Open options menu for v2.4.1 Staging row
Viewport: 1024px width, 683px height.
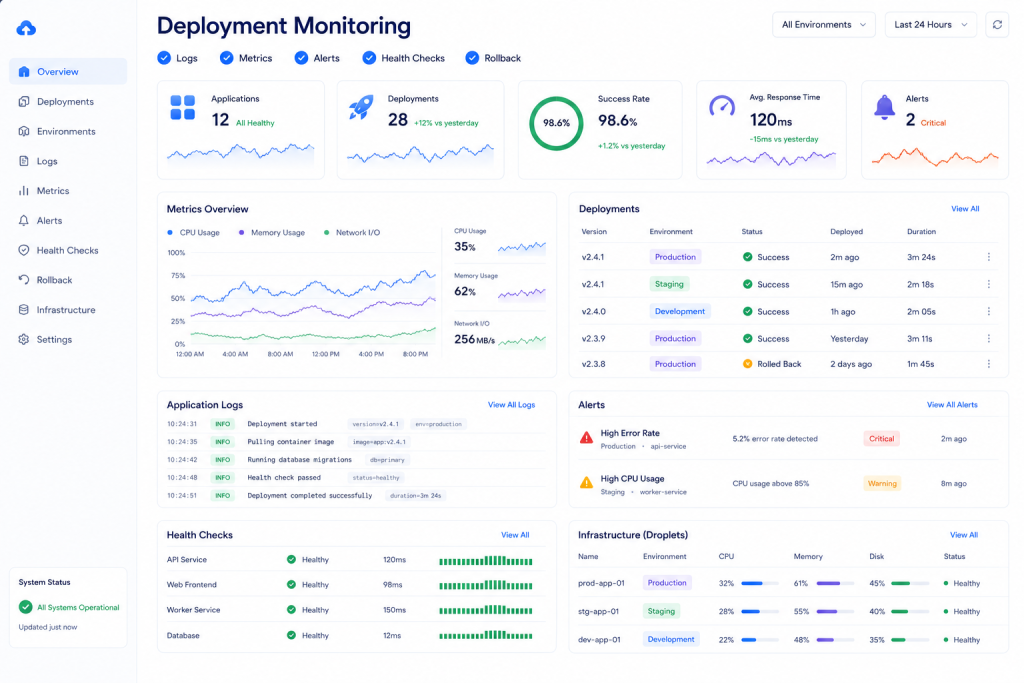[x=989, y=284]
